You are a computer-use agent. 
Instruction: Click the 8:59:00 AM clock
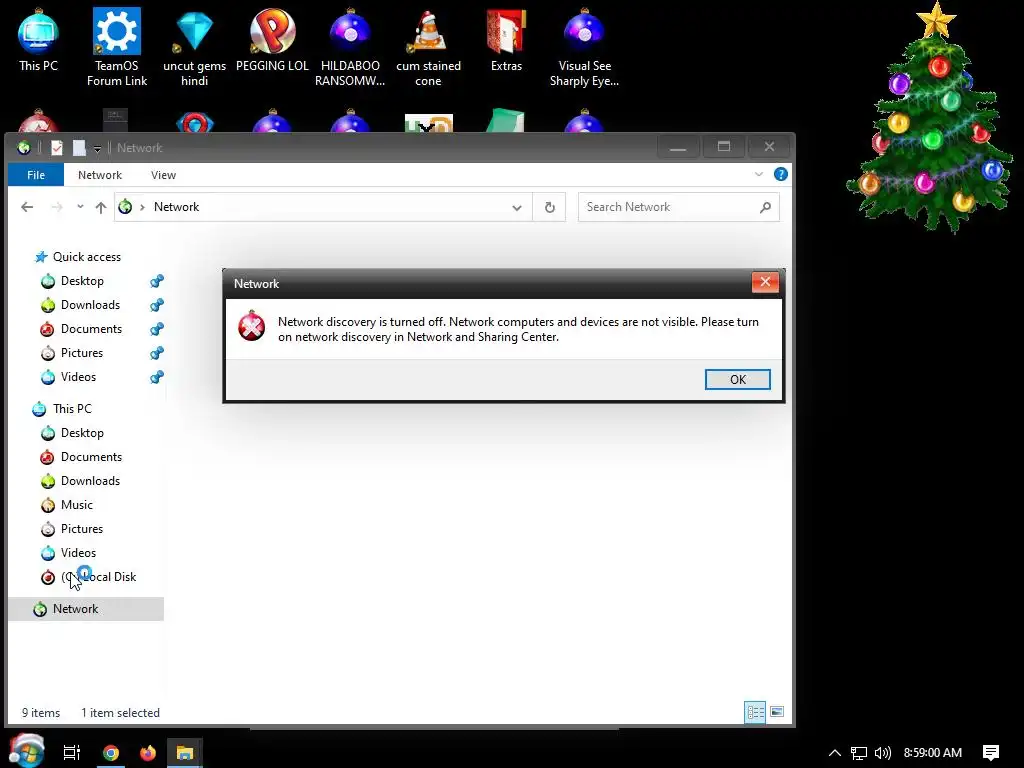(x=933, y=753)
